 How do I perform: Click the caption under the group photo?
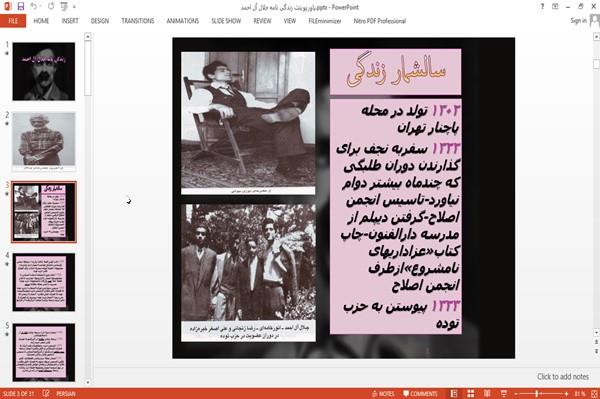[249, 332]
